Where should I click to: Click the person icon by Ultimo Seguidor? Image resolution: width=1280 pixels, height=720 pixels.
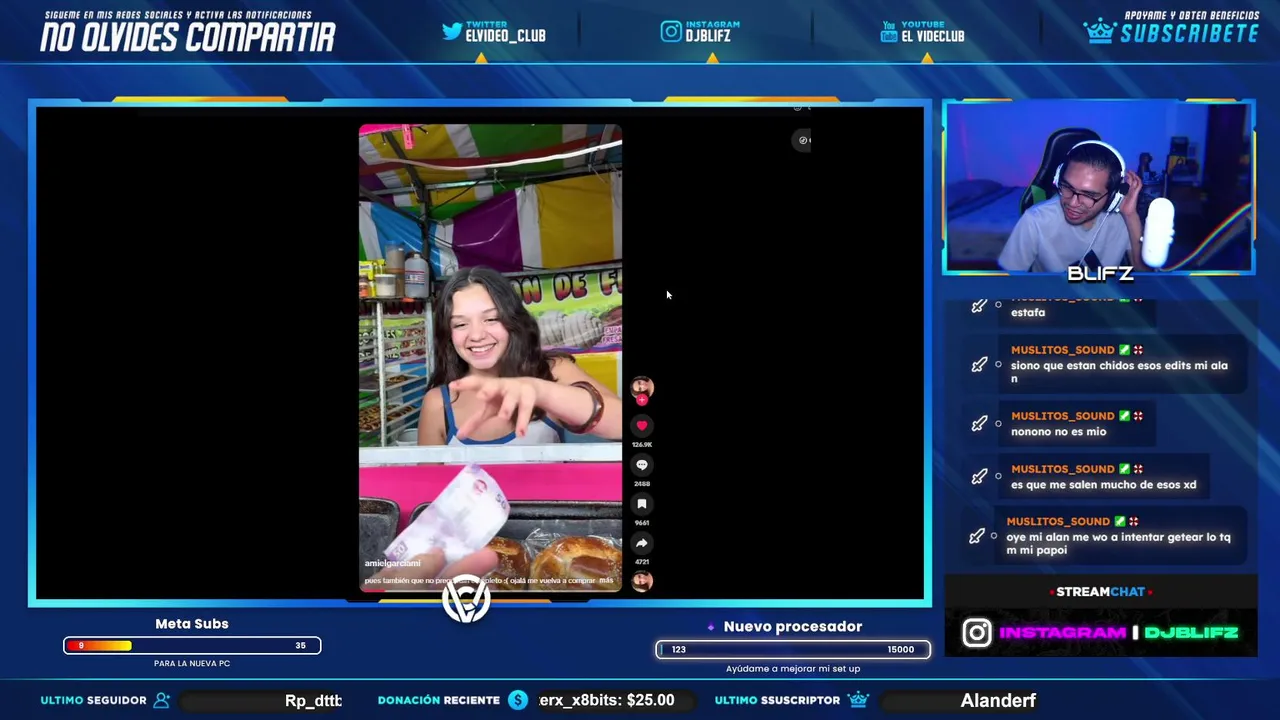[x=162, y=700]
